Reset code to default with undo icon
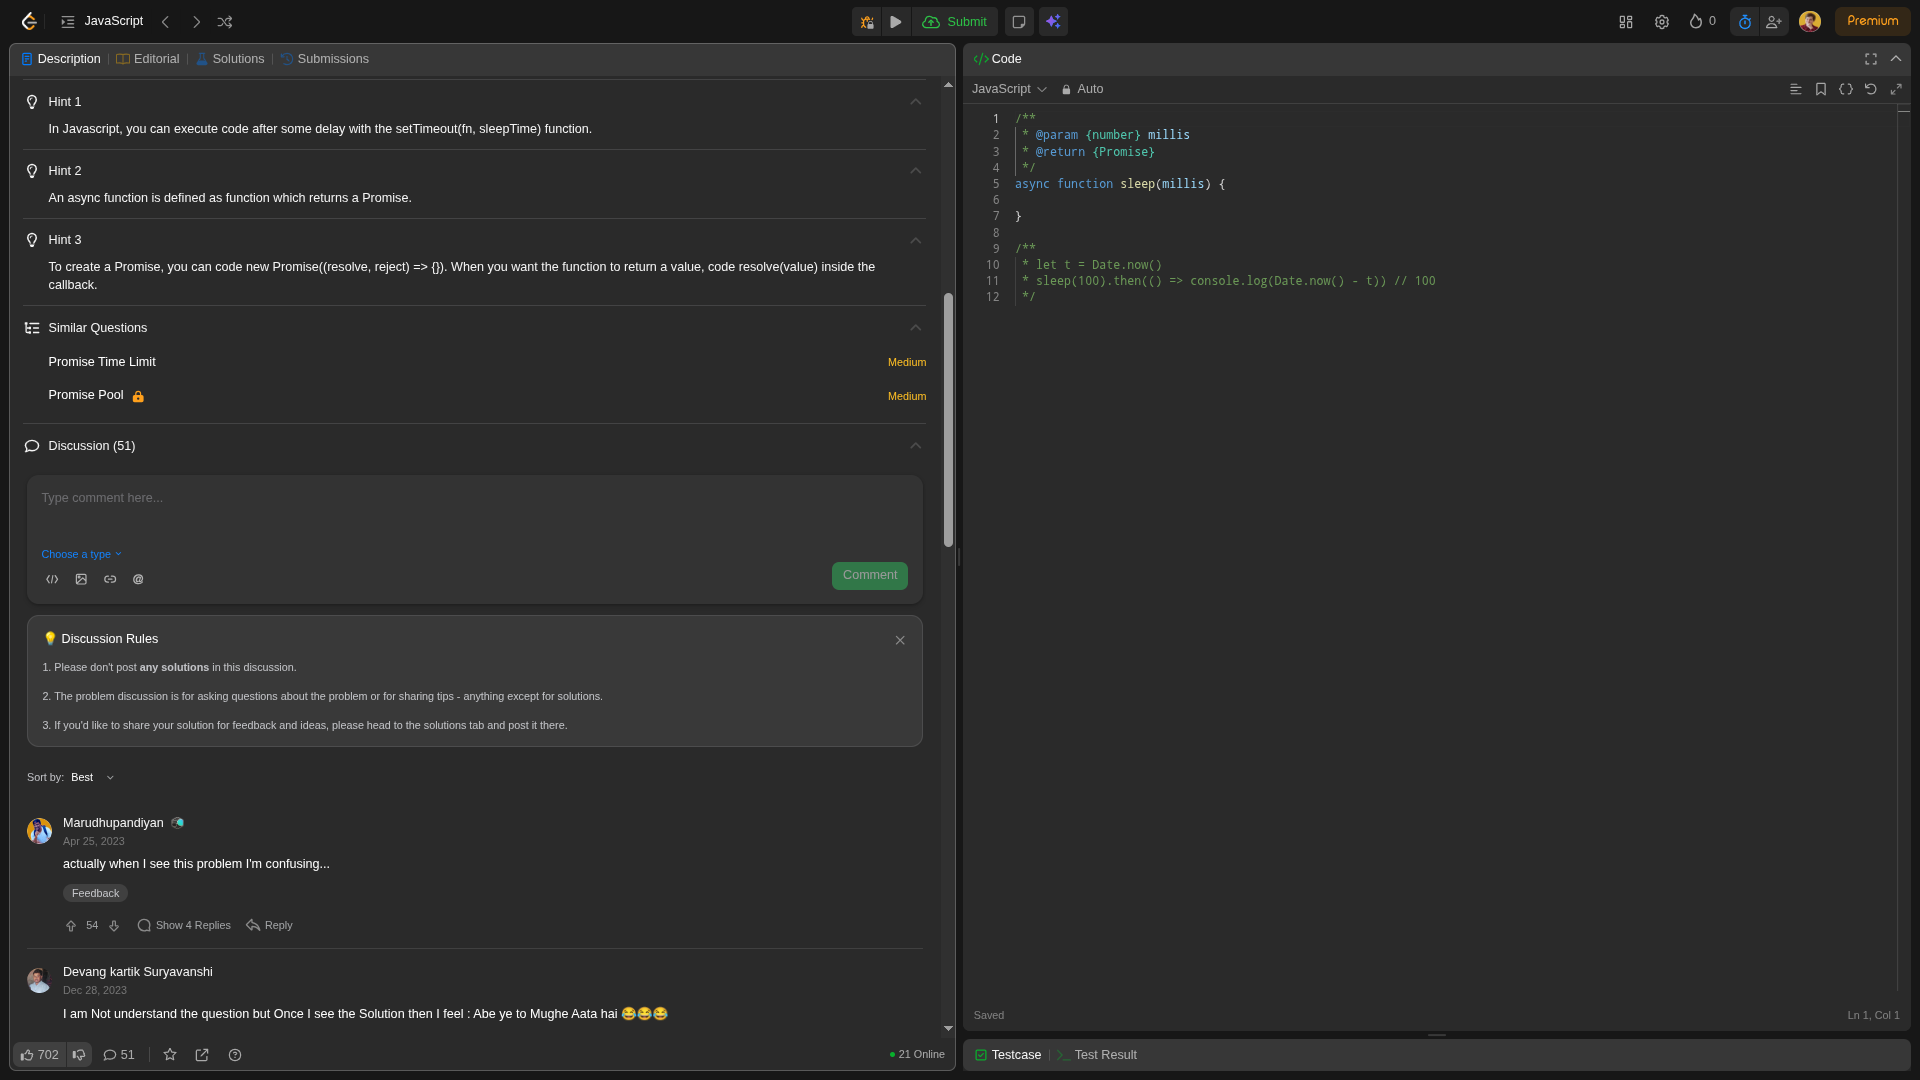The height and width of the screenshot is (1080, 1920). [1871, 89]
